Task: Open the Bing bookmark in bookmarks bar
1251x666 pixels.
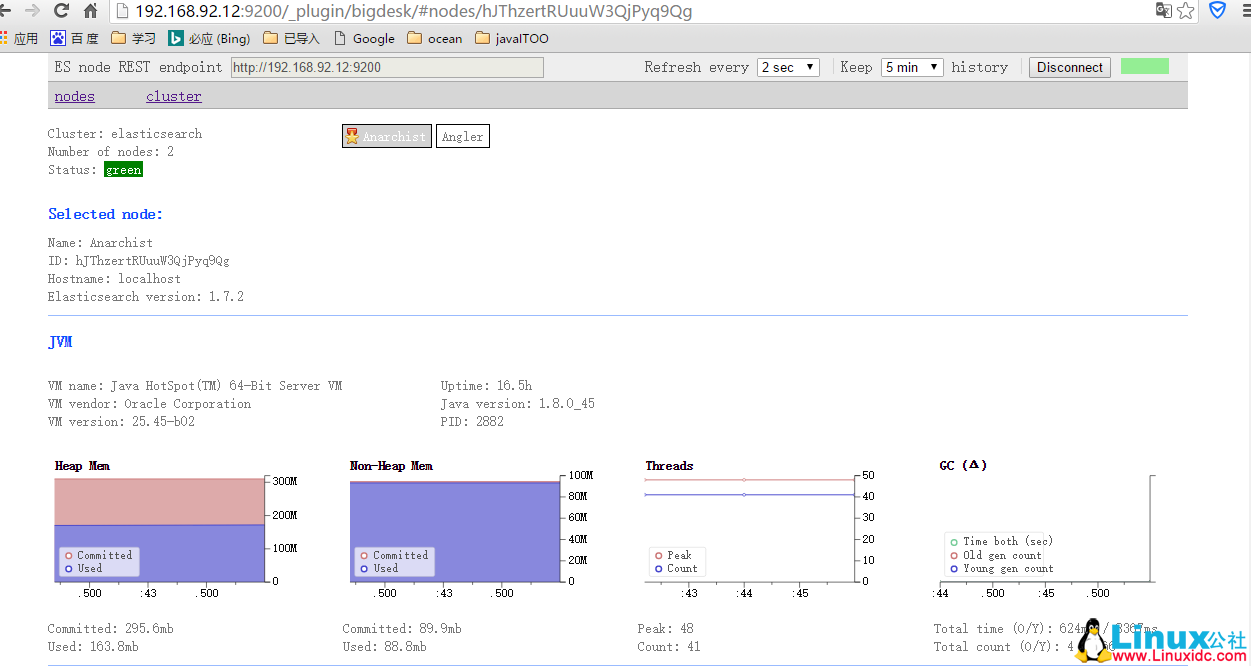Action: (209, 38)
